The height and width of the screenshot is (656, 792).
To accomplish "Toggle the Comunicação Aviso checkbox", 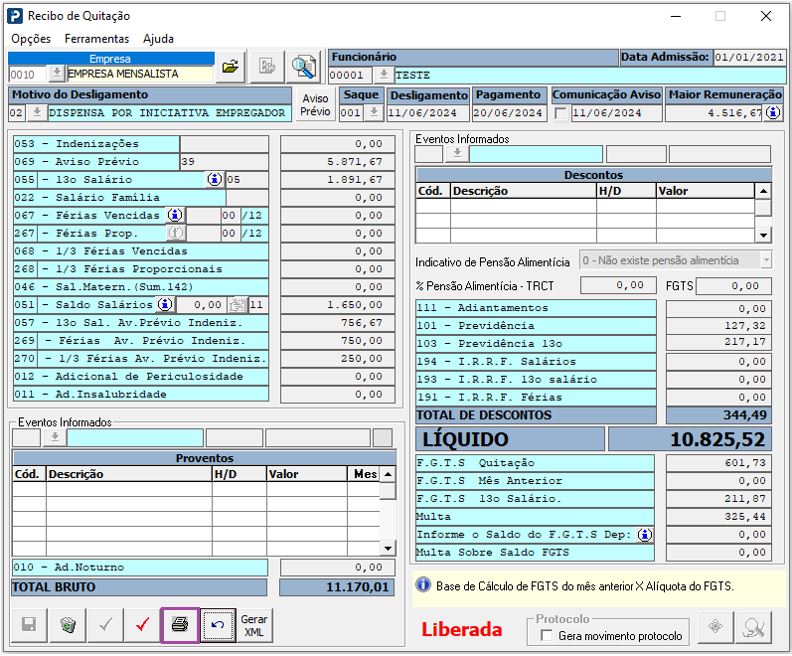I will click(560, 113).
